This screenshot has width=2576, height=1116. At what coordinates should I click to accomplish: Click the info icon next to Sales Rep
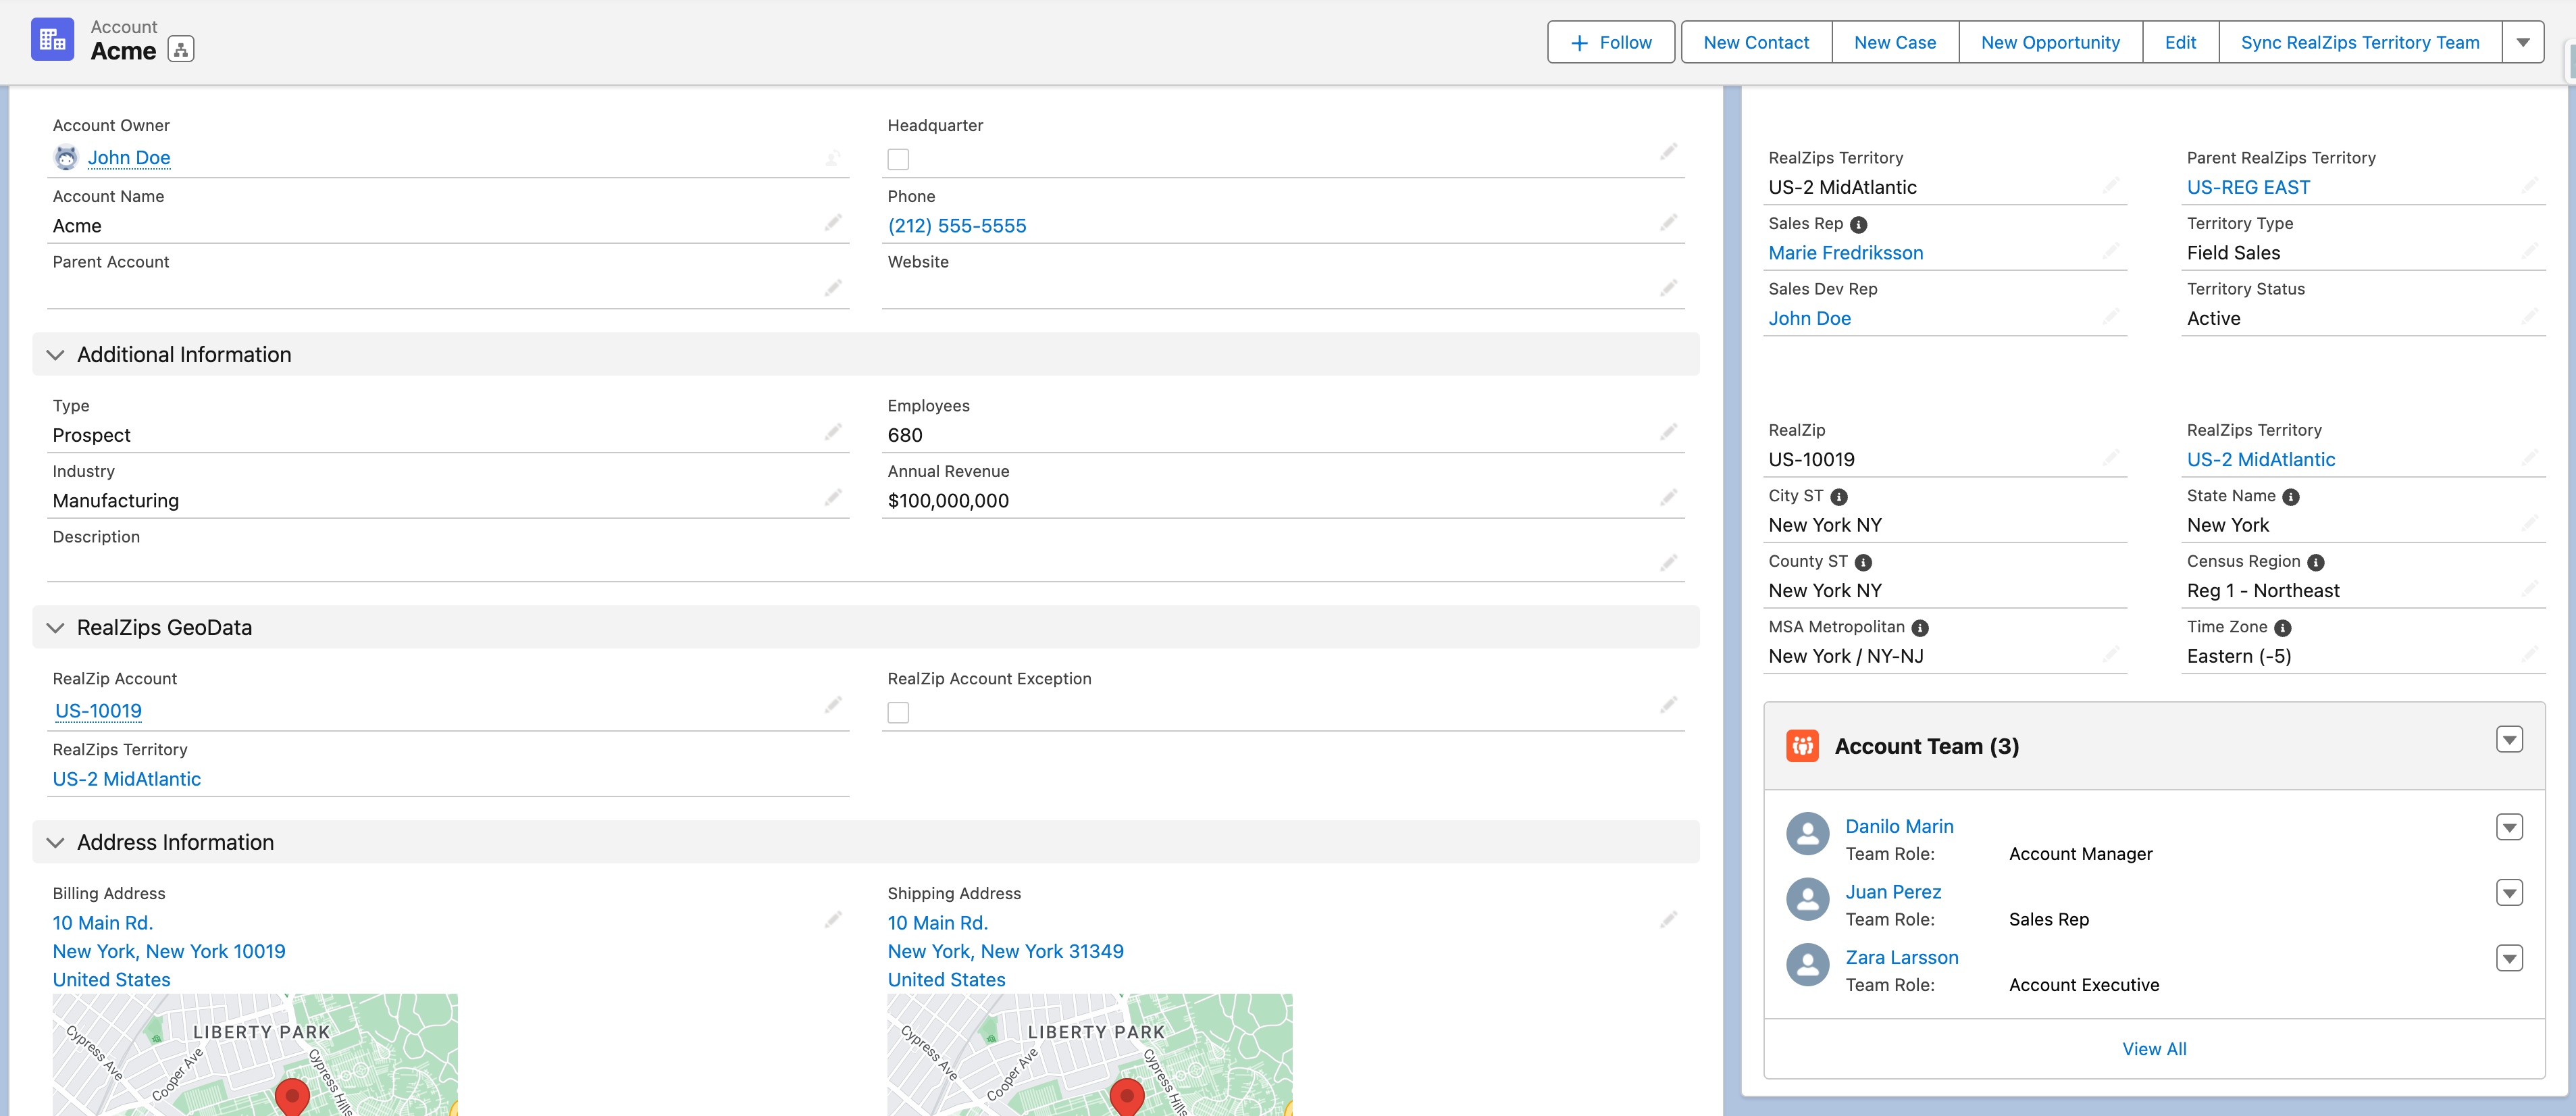pyautogui.click(x=1858, y=225)
